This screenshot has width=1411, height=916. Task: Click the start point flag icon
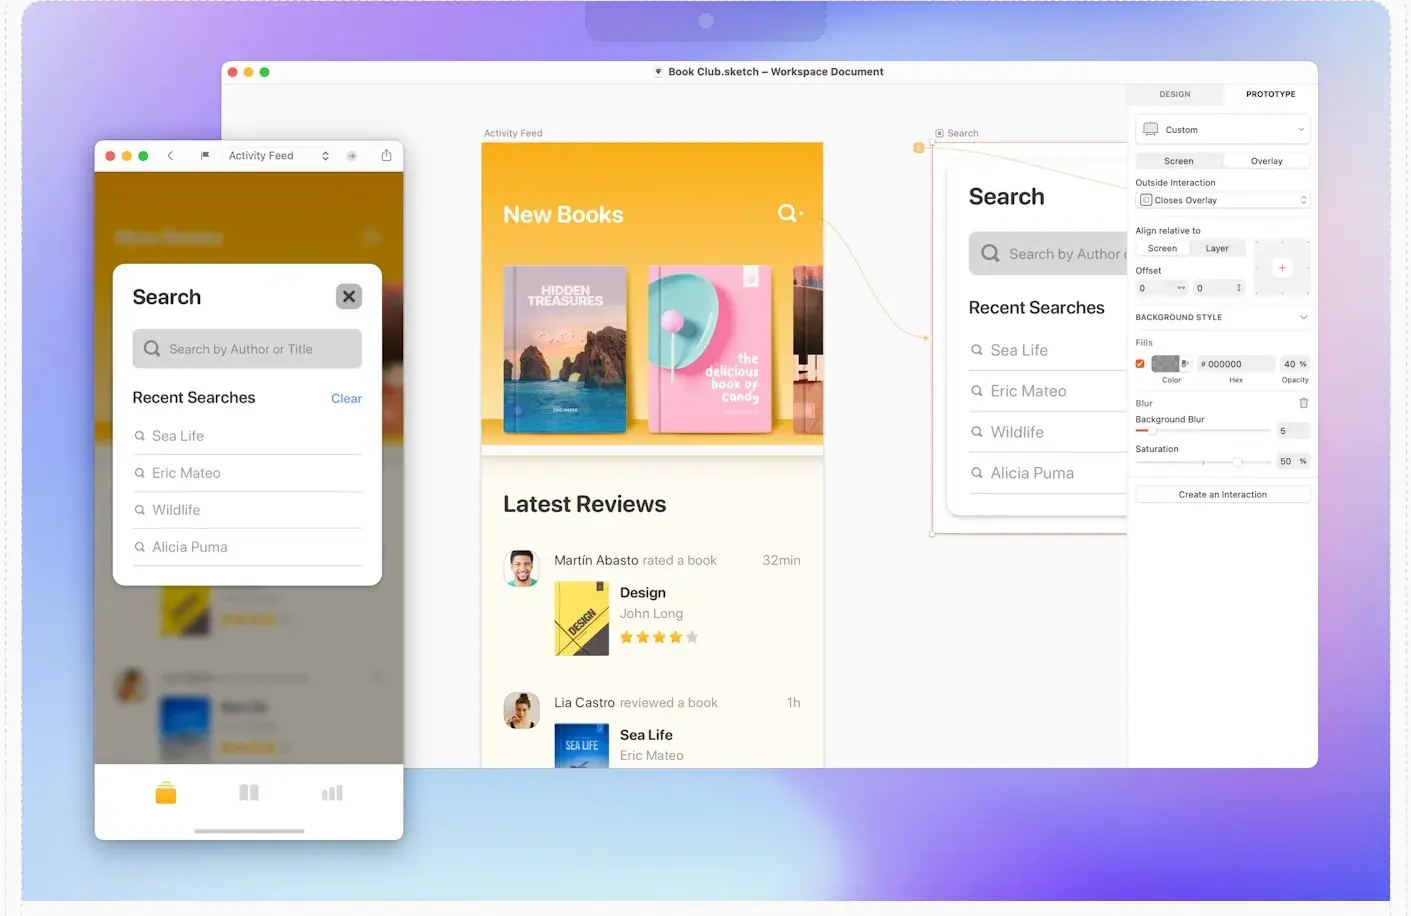tap(205, 156)
